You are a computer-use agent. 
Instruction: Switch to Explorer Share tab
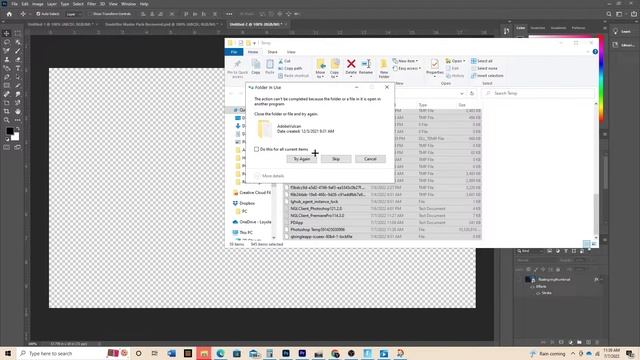(x=272, y=52)
